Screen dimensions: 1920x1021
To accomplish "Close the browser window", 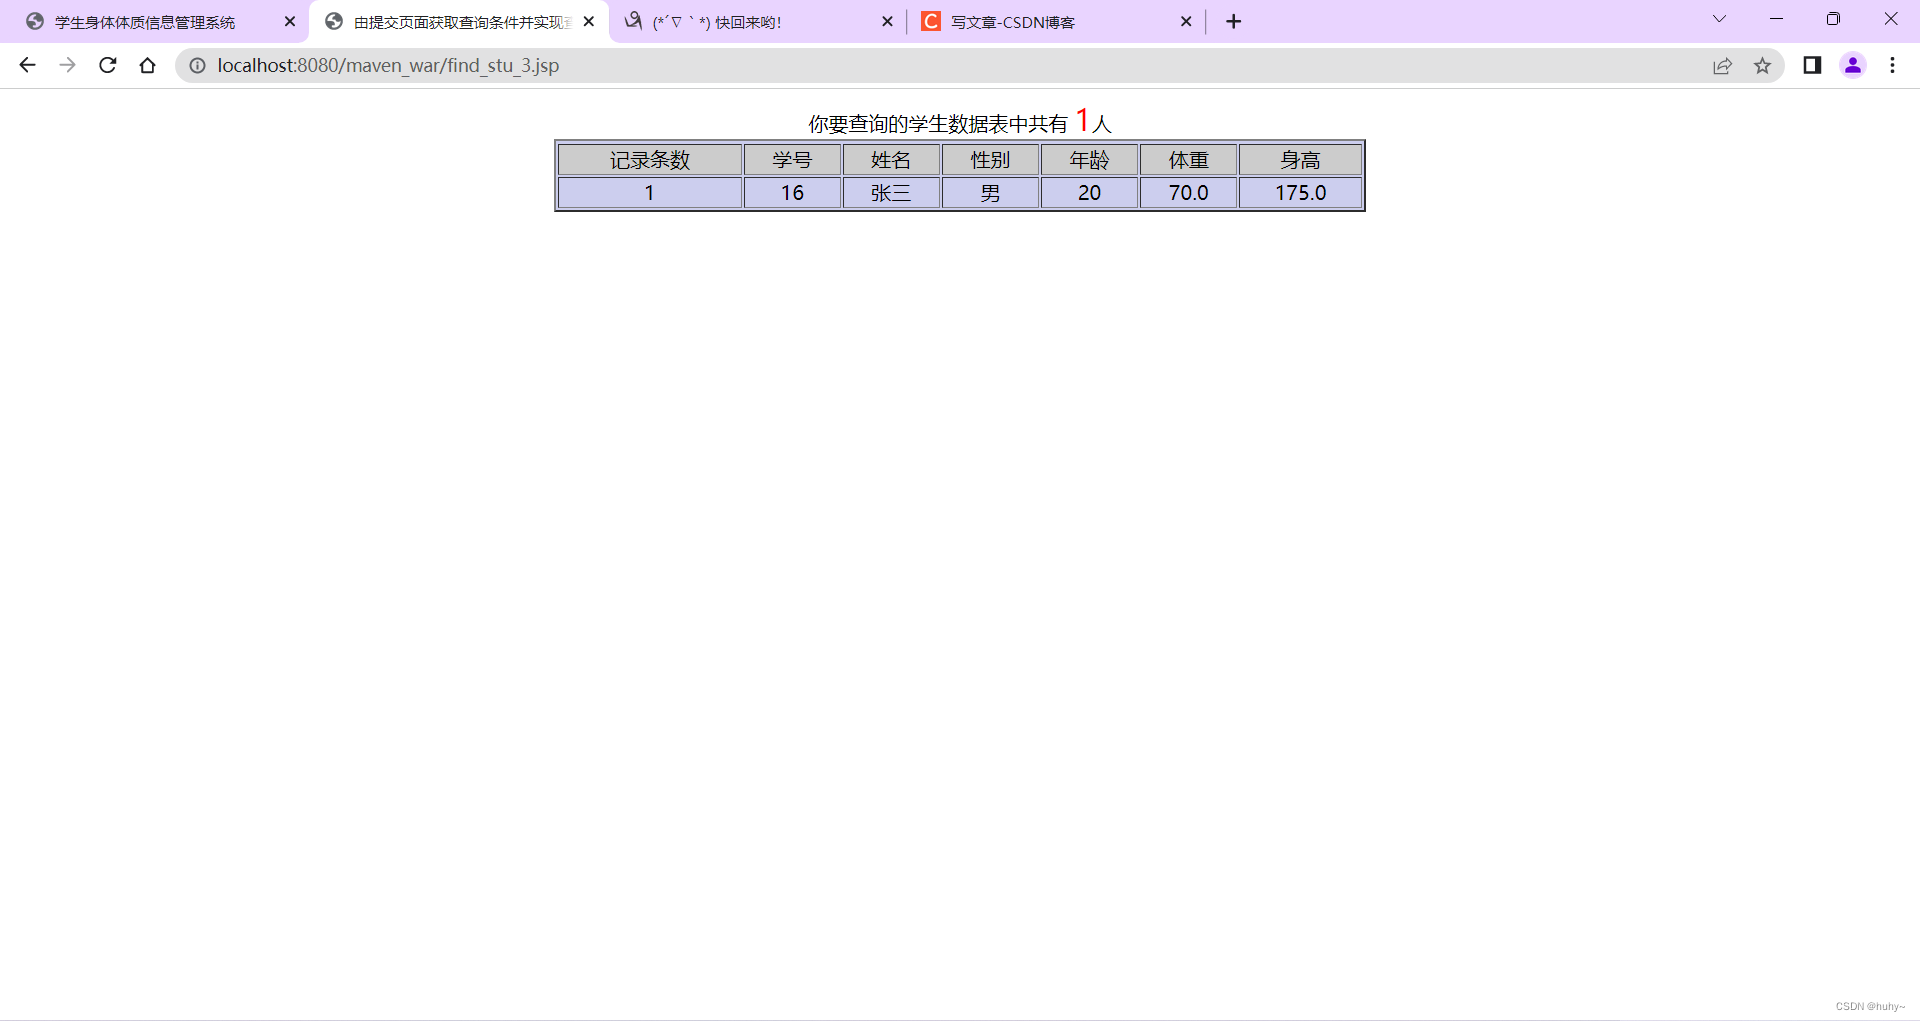I will click(x=1890, y=19).
